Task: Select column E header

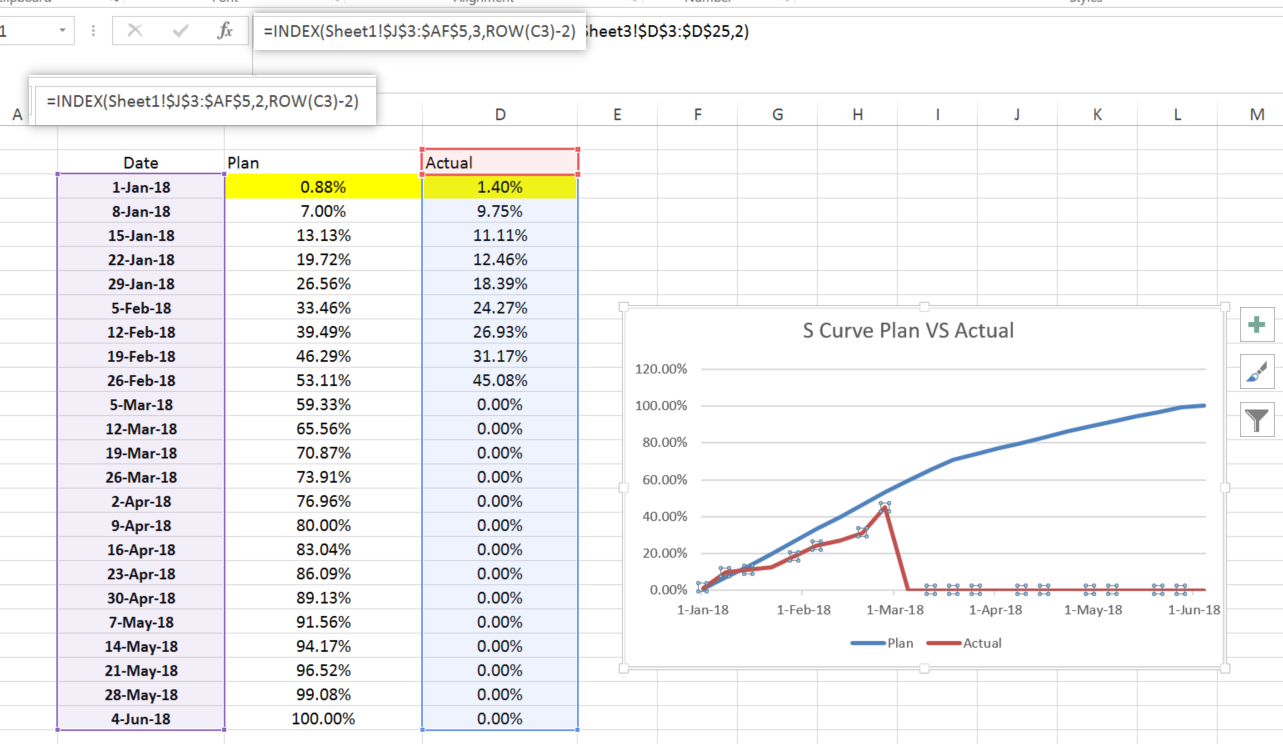Action: tap(617, 115)
